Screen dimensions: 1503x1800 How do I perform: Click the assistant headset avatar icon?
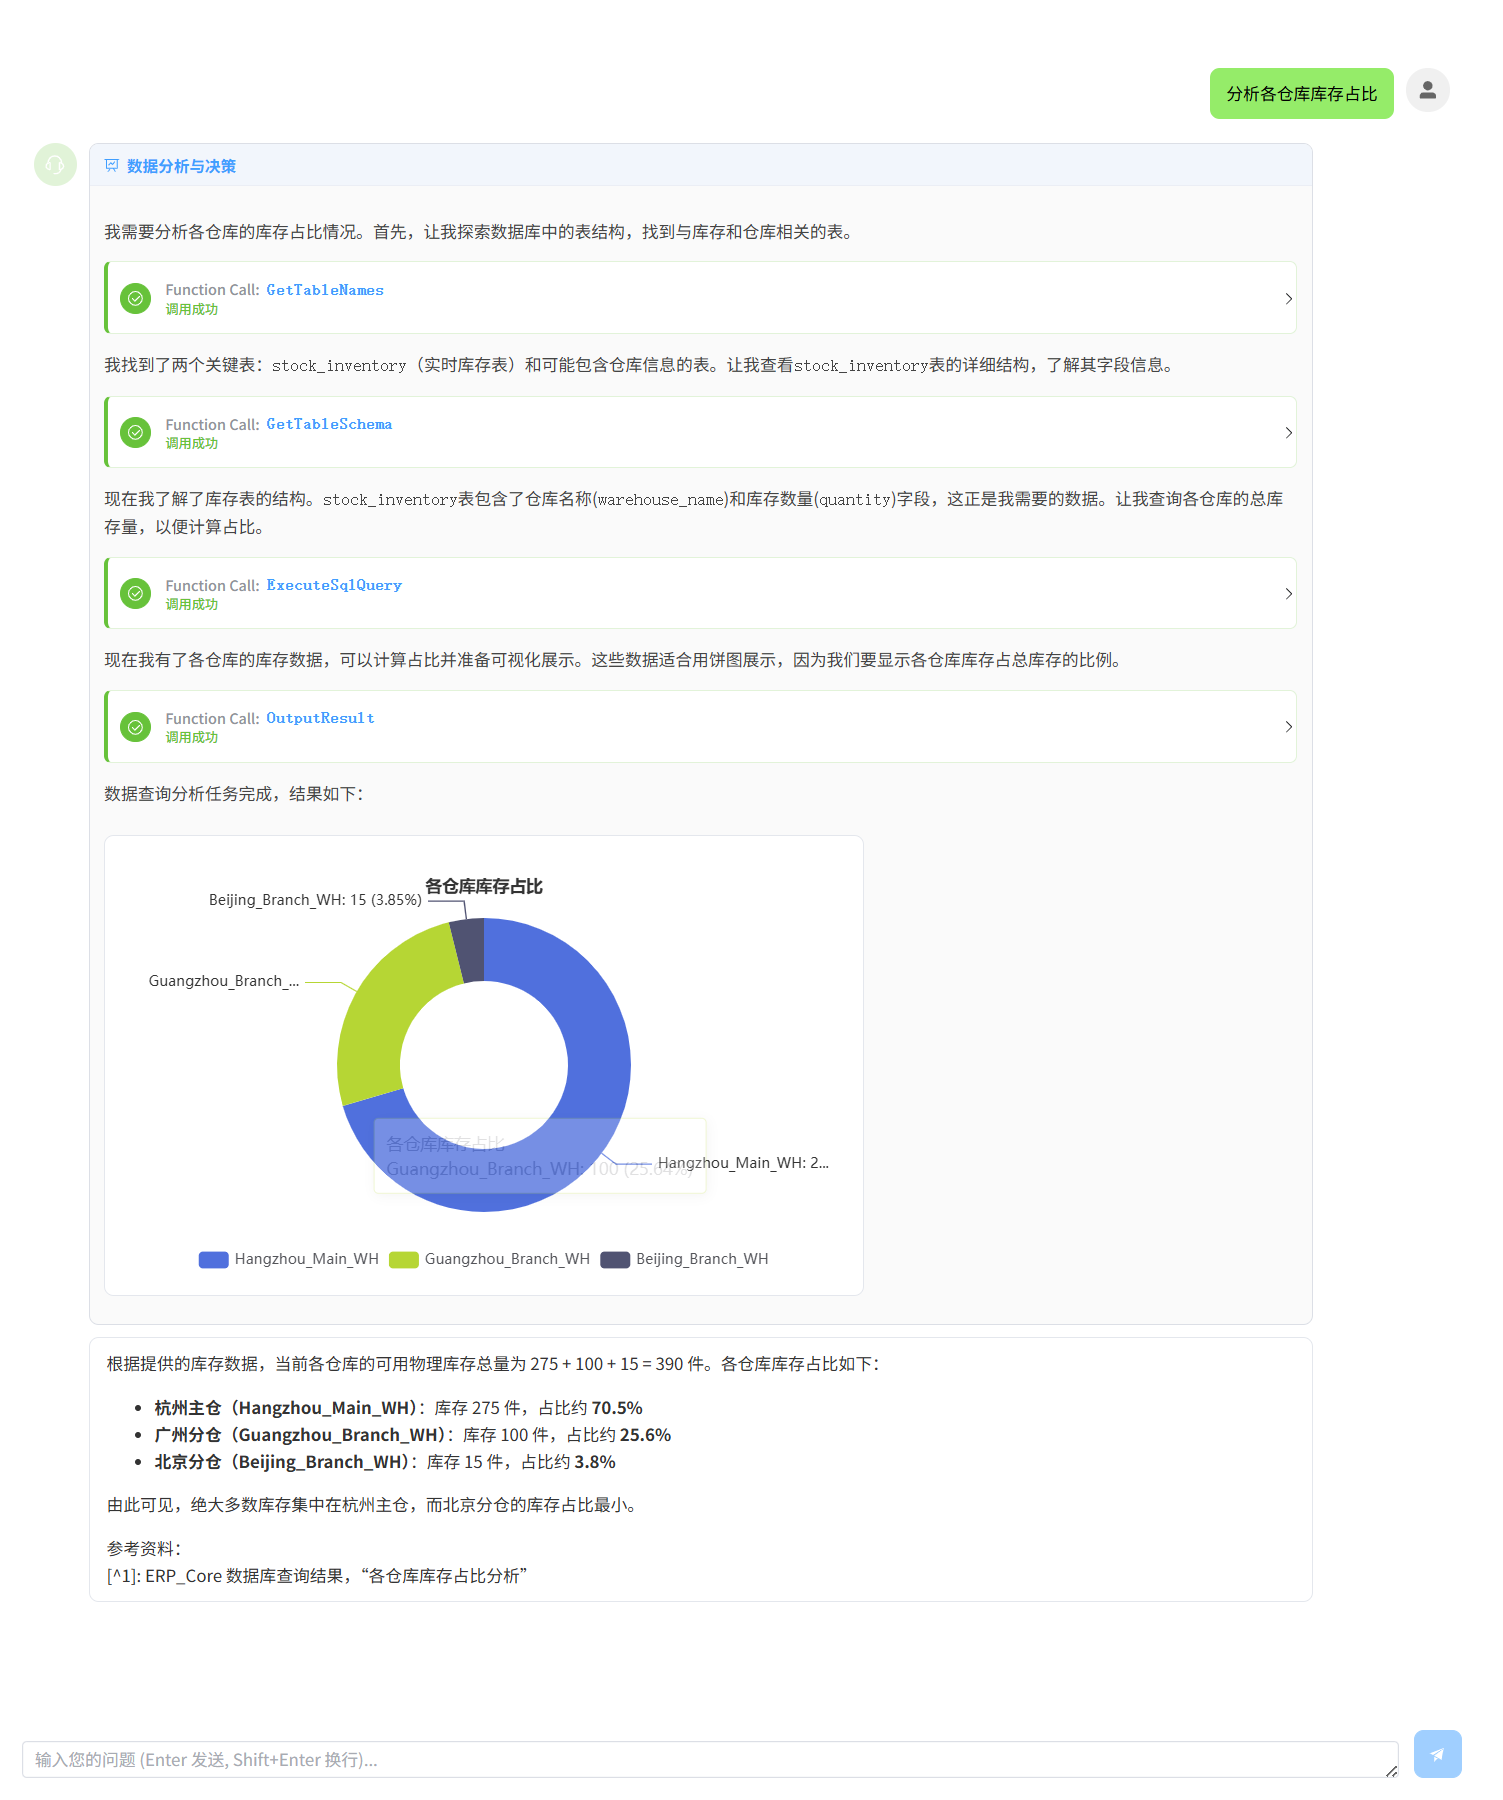(x=55, y=165)
